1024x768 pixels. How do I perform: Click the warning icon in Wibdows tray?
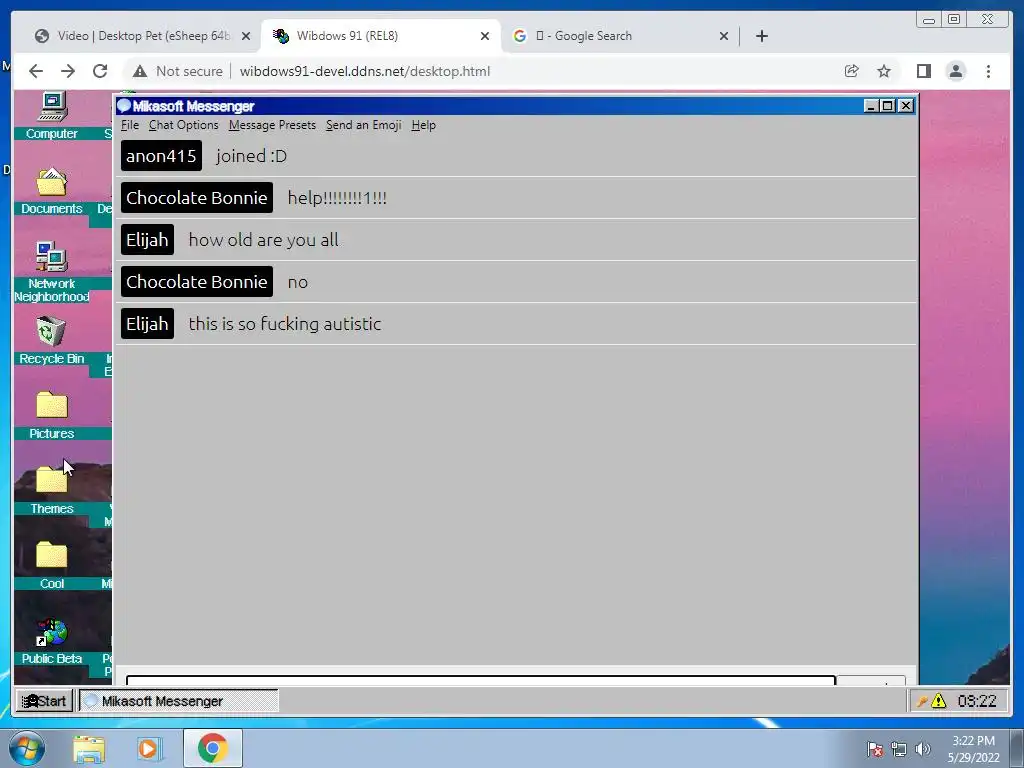[x=938, y=701]
